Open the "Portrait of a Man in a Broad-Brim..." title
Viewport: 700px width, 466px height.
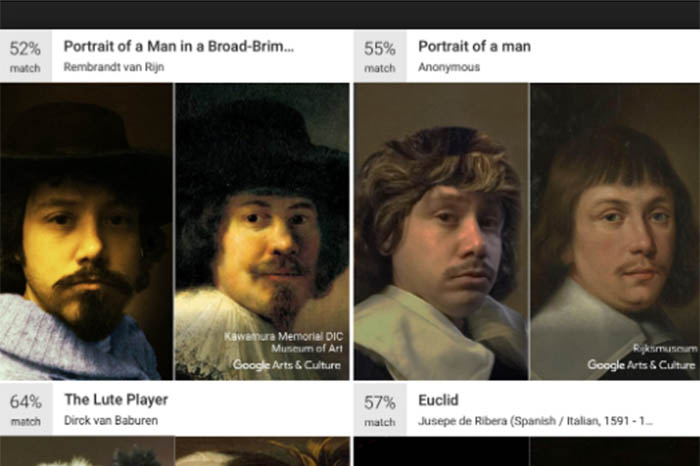pos(179,46)
